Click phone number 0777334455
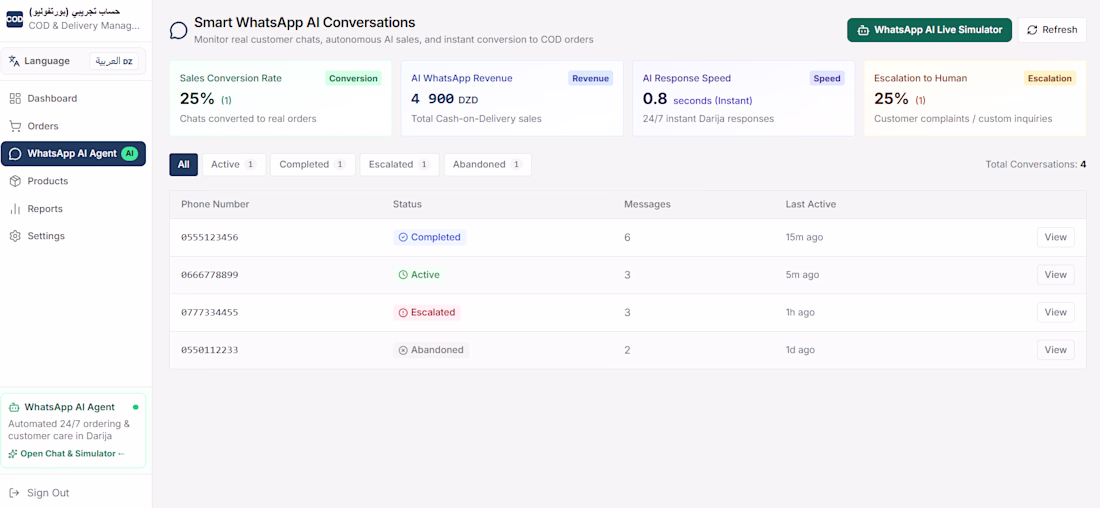1100x508 pixels. (210, 312)
